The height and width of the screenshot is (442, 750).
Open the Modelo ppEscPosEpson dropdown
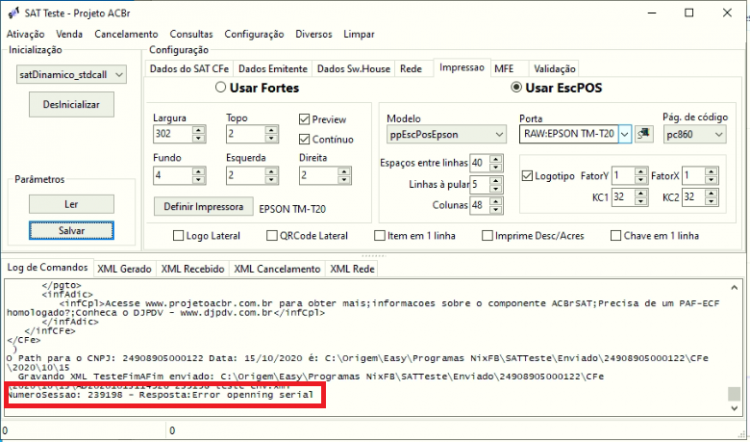click(x=446, y=134)
